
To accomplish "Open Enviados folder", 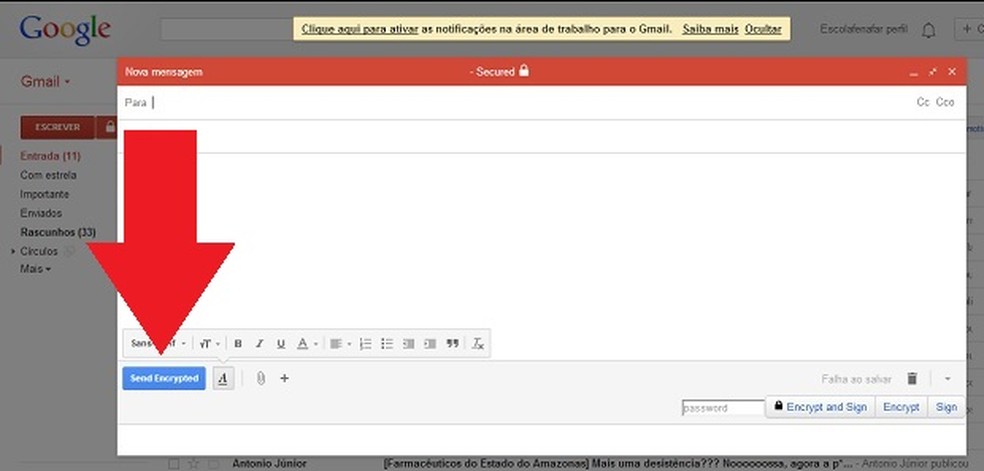I will coord(41,213).
